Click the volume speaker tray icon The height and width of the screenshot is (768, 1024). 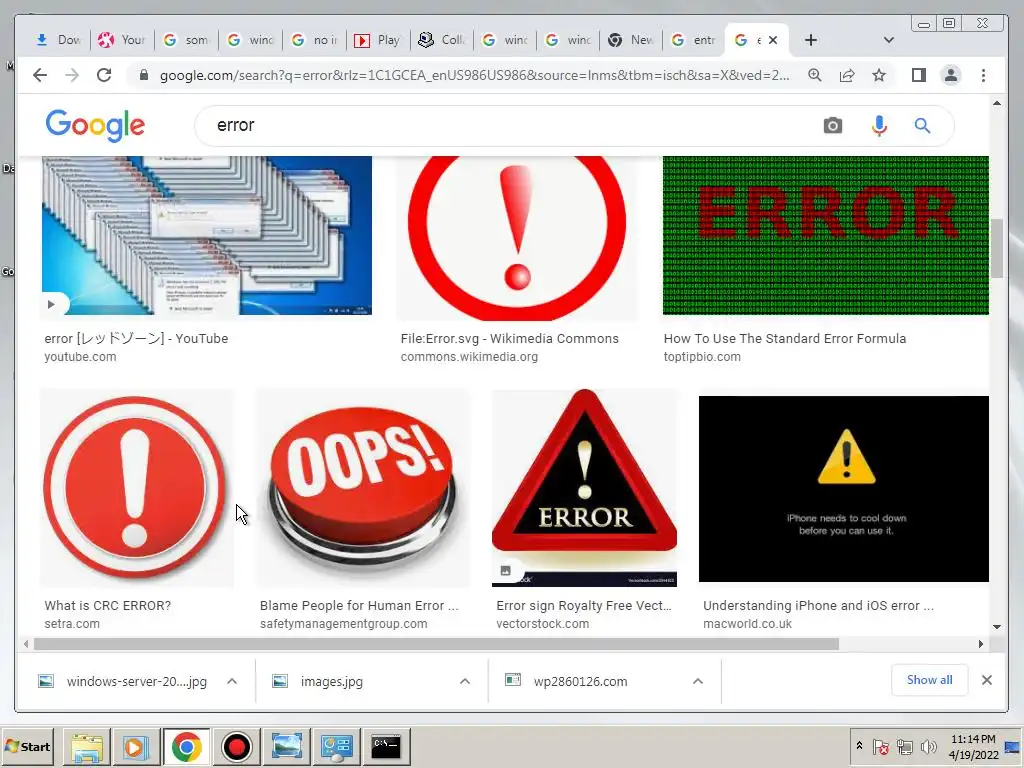point(928,746)
